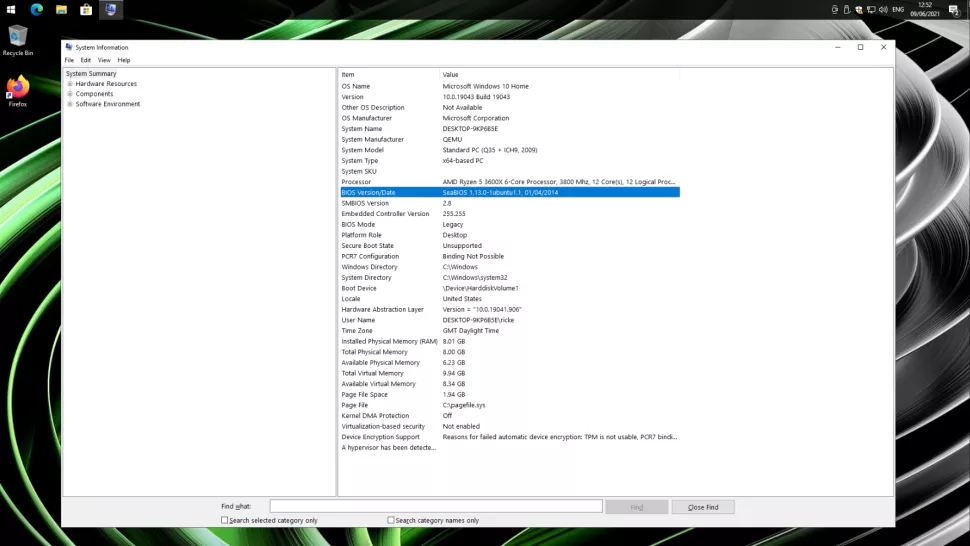Image resolution: width=970 pixels, height=546 pixels.
Task: Open the File menu
Action: (x=69, y=60)
